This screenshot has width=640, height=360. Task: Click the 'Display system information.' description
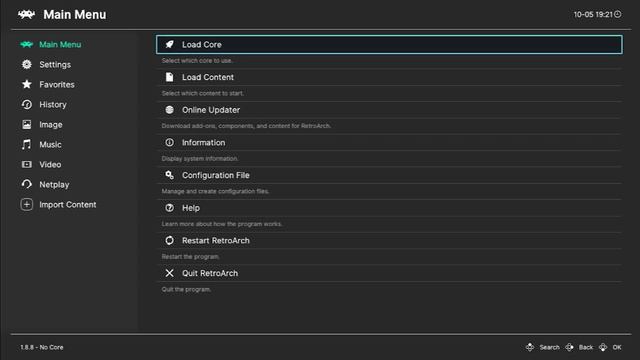point(200,158)
